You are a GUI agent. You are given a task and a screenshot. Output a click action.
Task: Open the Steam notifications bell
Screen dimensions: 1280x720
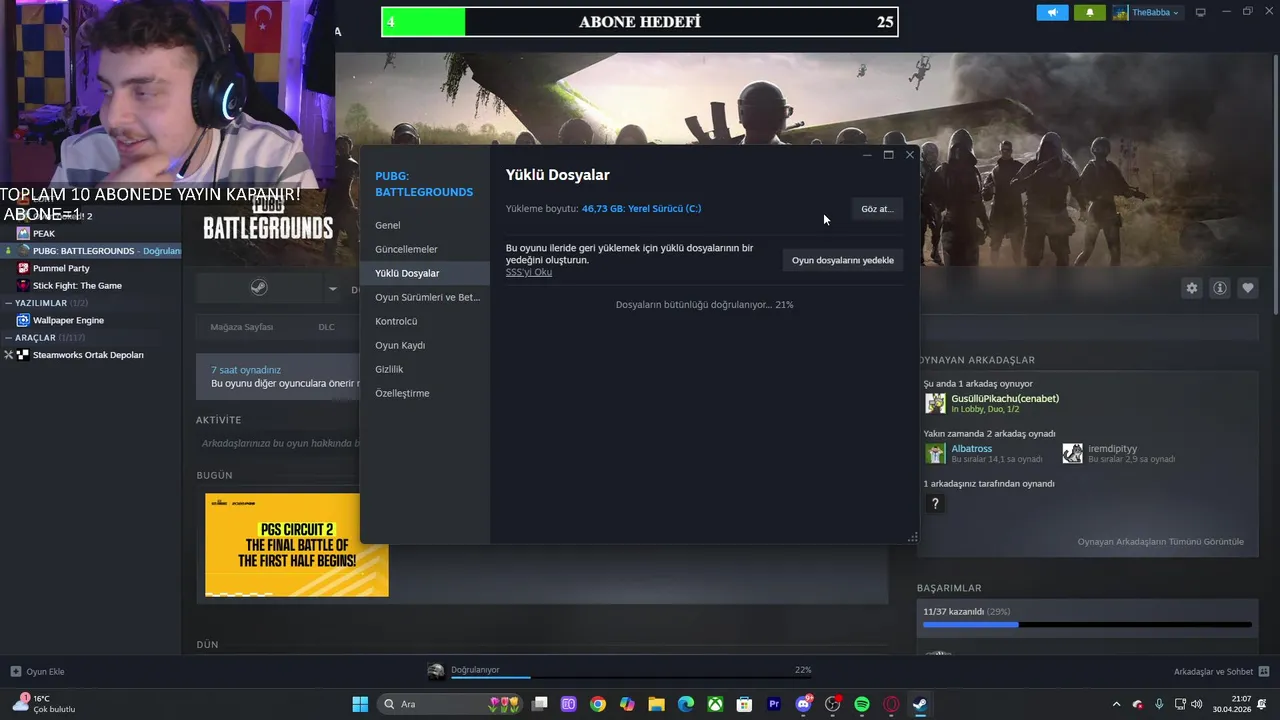coord(1090,12)
